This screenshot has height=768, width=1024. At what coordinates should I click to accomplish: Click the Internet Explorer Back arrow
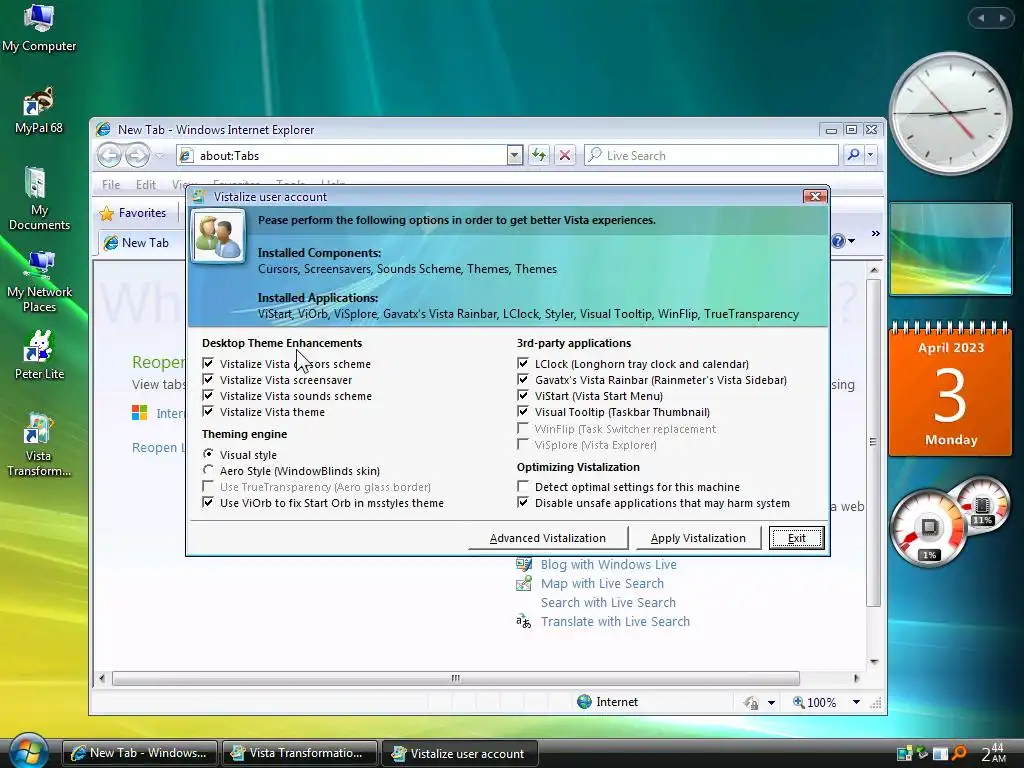(x=110, y=155)
